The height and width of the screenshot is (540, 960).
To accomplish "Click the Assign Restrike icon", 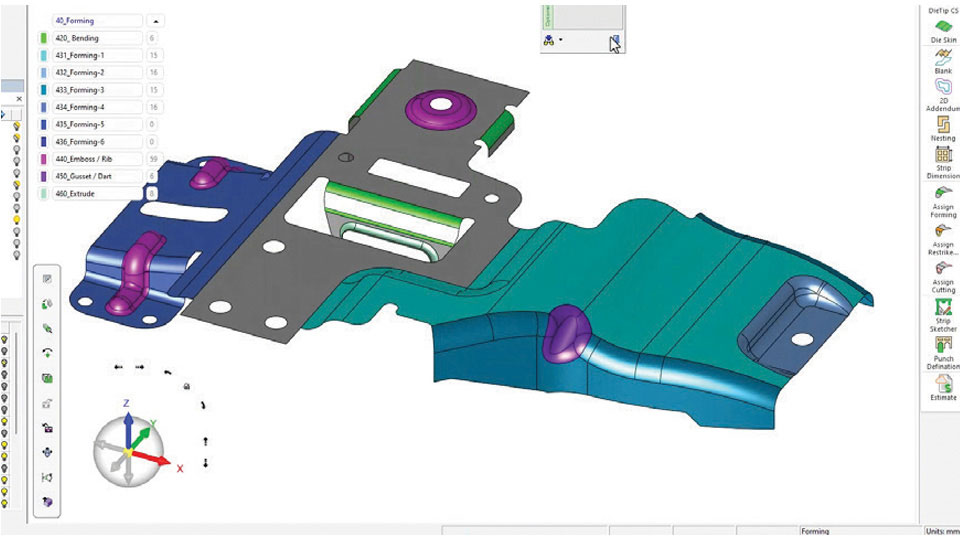I will 943,231.
